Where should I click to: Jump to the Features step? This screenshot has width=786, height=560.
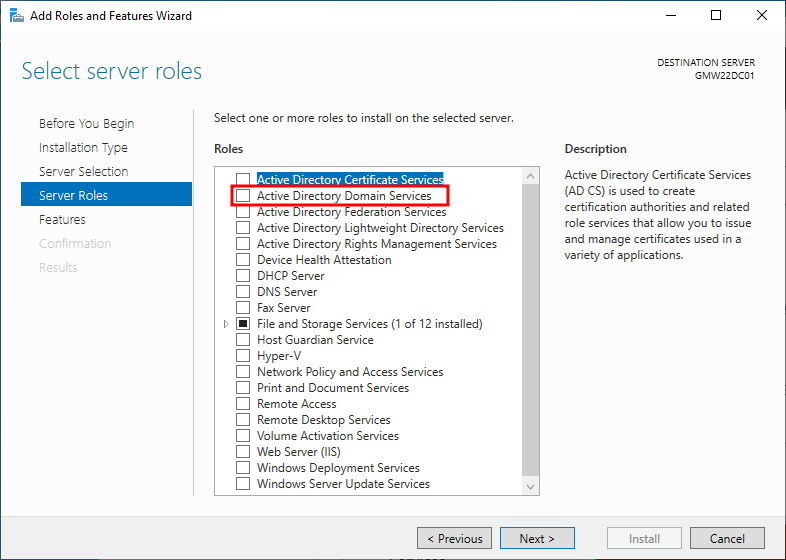coord(62,220)
